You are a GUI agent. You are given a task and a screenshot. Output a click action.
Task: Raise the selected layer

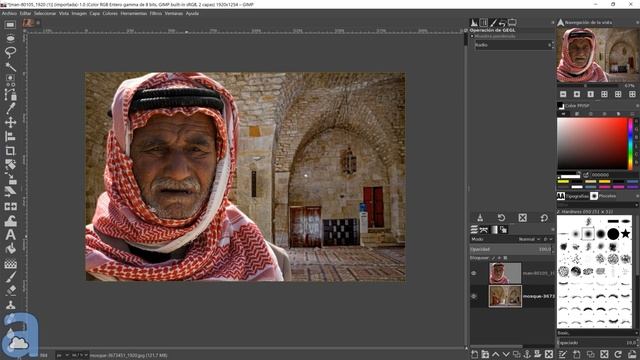coord(496,354)
